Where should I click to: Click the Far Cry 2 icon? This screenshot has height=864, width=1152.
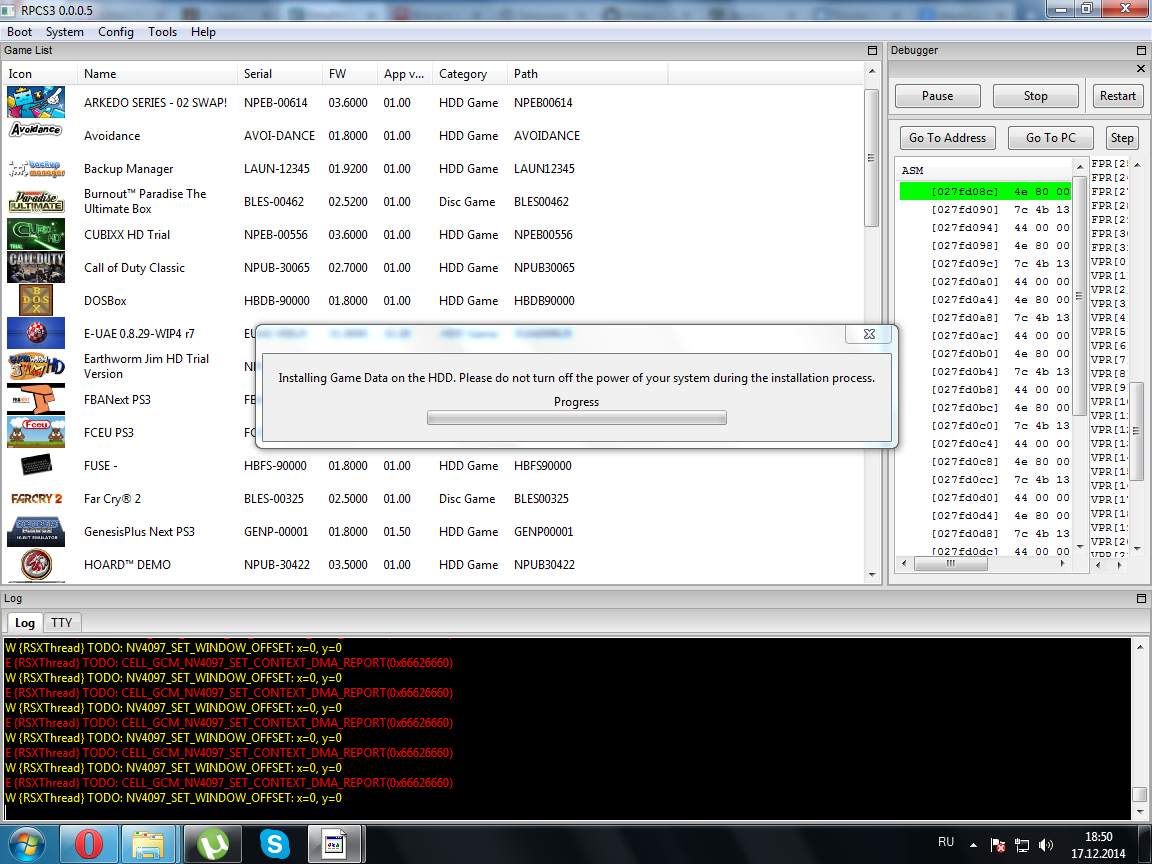pos(36,499)
